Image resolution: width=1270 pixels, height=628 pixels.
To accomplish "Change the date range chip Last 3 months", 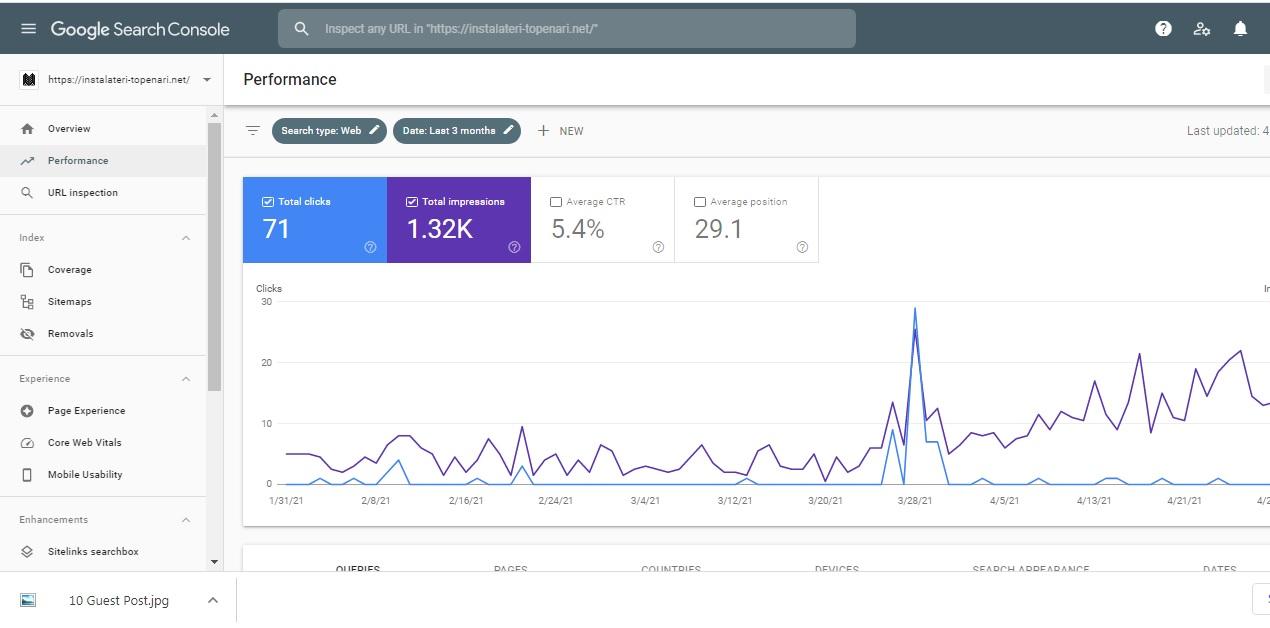I will [x=456, y=130].
